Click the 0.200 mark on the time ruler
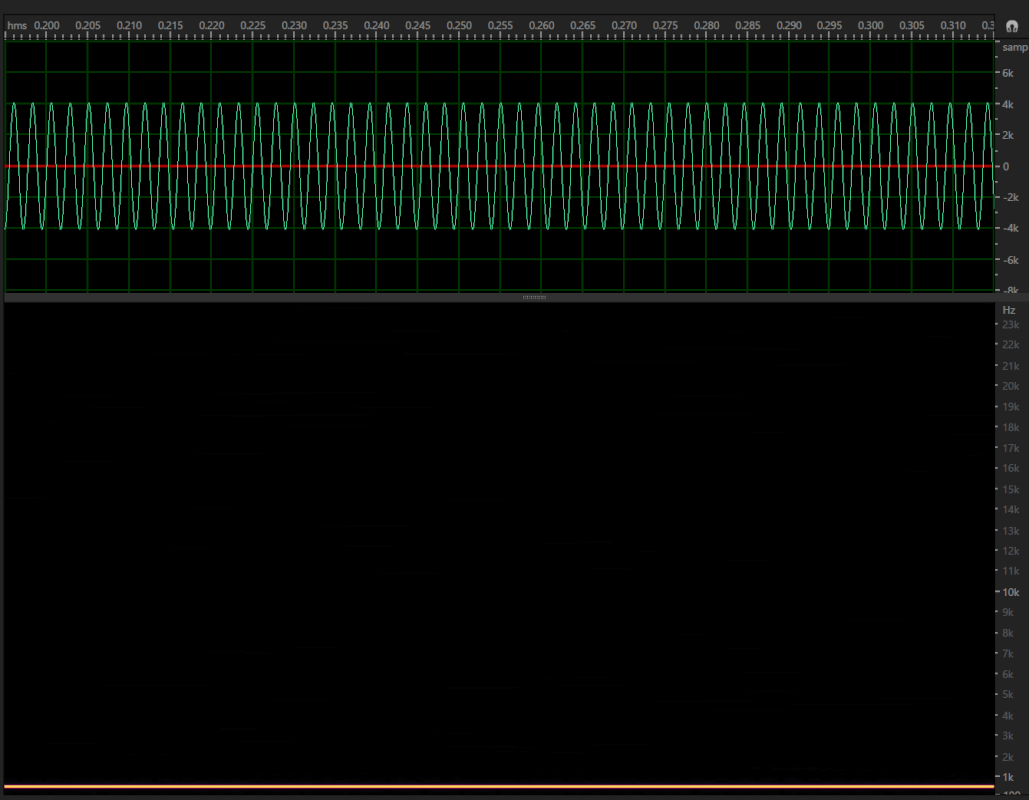Viewport: 1029px width, 800px height. pyautogui.click(x=46, y=25)
